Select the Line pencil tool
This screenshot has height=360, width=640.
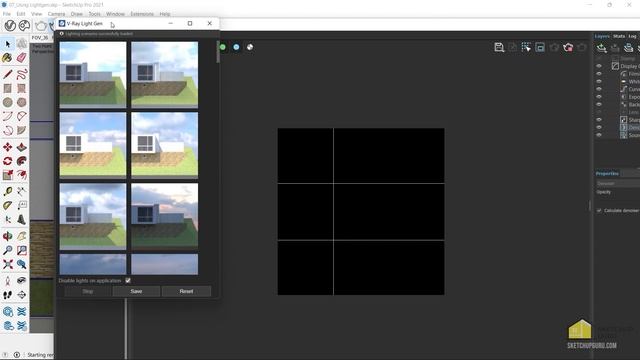tap(7, 74)
